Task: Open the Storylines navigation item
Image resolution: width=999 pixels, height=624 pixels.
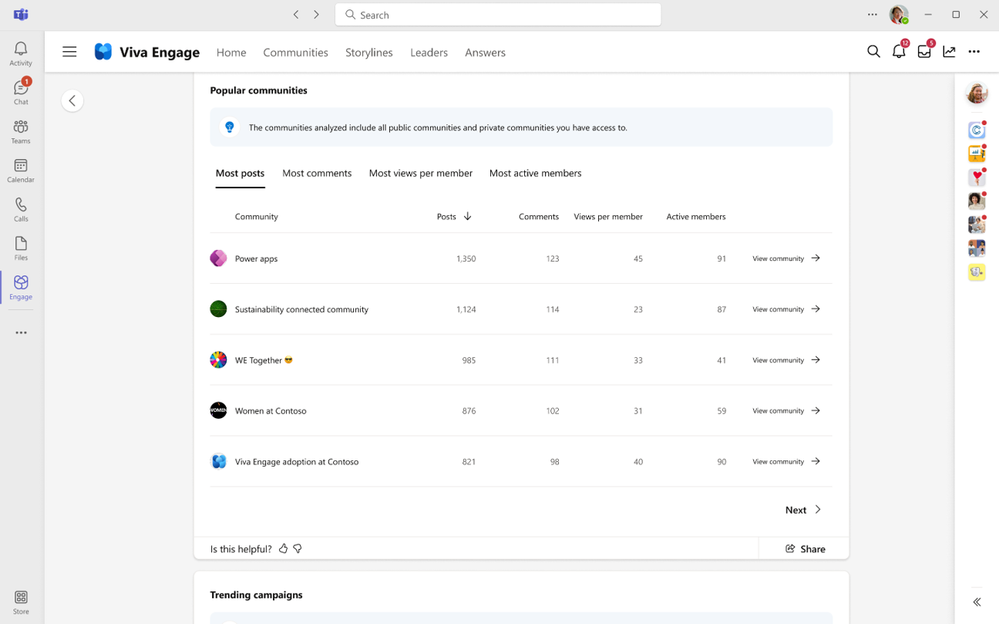Action: (369, 52)
